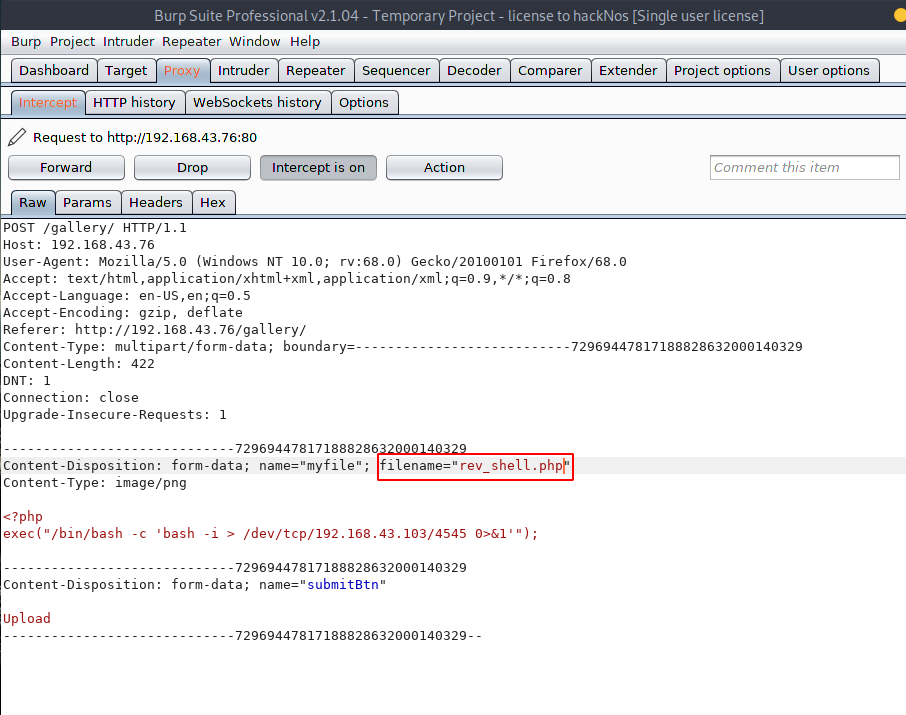The width and height of the screenshot is (906, 715).
Task: Open the Project menu
Action: 72,42
